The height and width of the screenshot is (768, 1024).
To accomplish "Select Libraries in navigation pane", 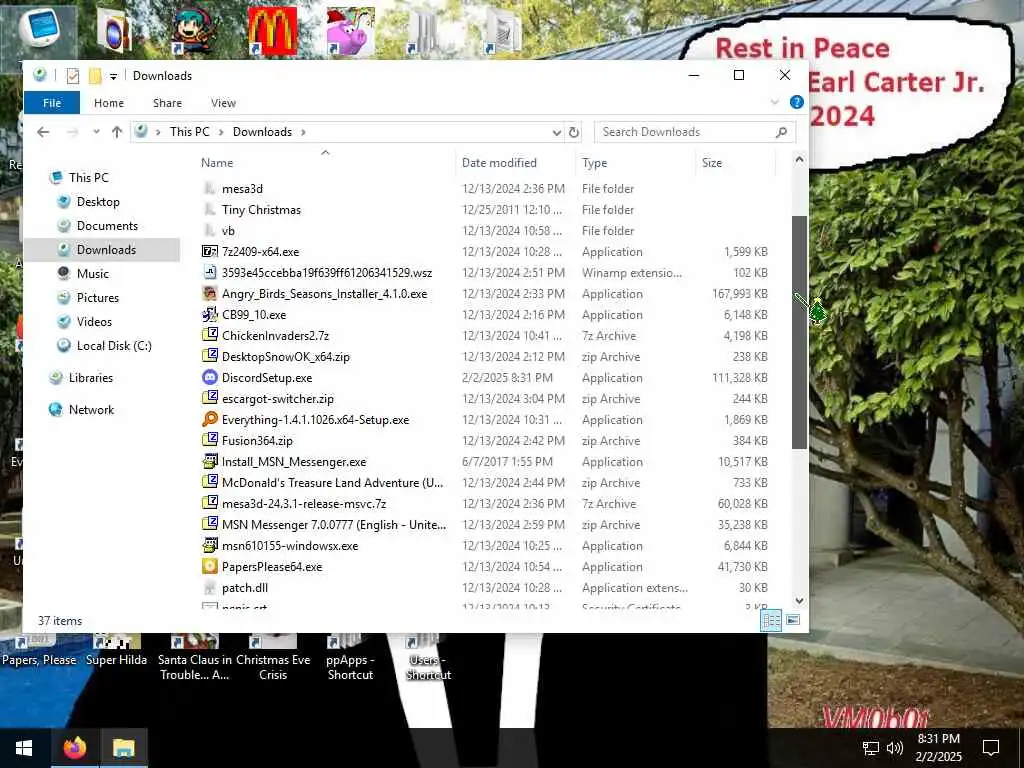I will coord(90,377).
